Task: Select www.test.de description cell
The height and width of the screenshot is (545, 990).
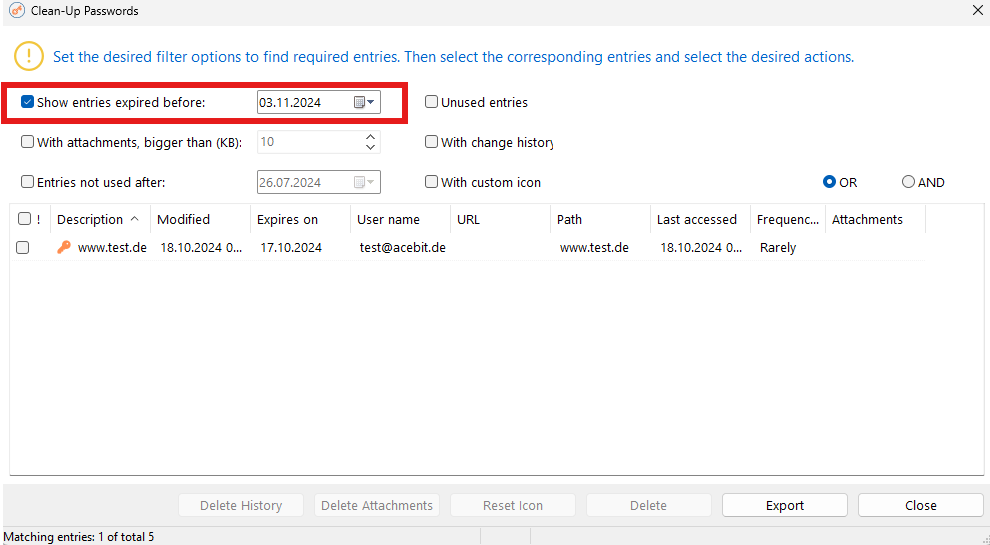Action: click(x=112, y=248)
